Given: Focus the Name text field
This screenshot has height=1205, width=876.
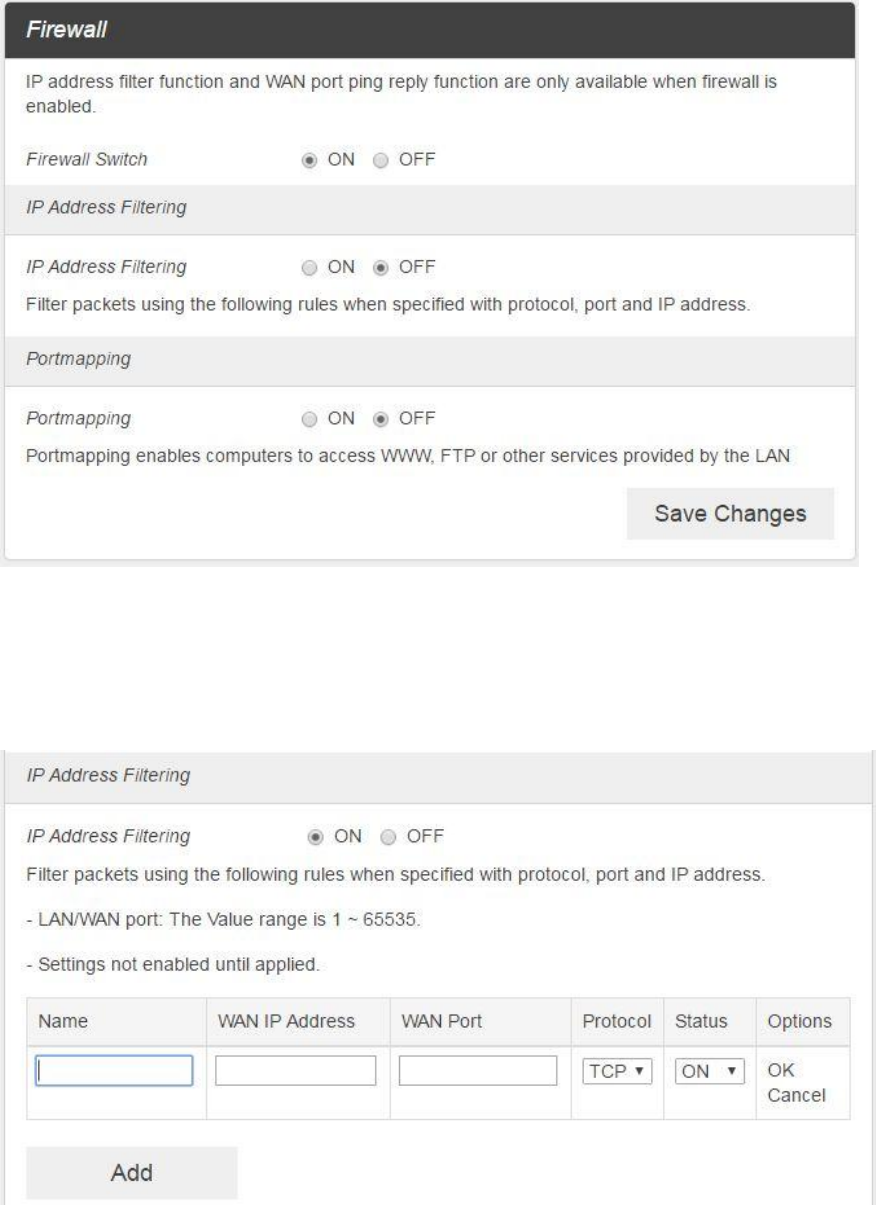Looking at the screenshot, I should 114,1071.
